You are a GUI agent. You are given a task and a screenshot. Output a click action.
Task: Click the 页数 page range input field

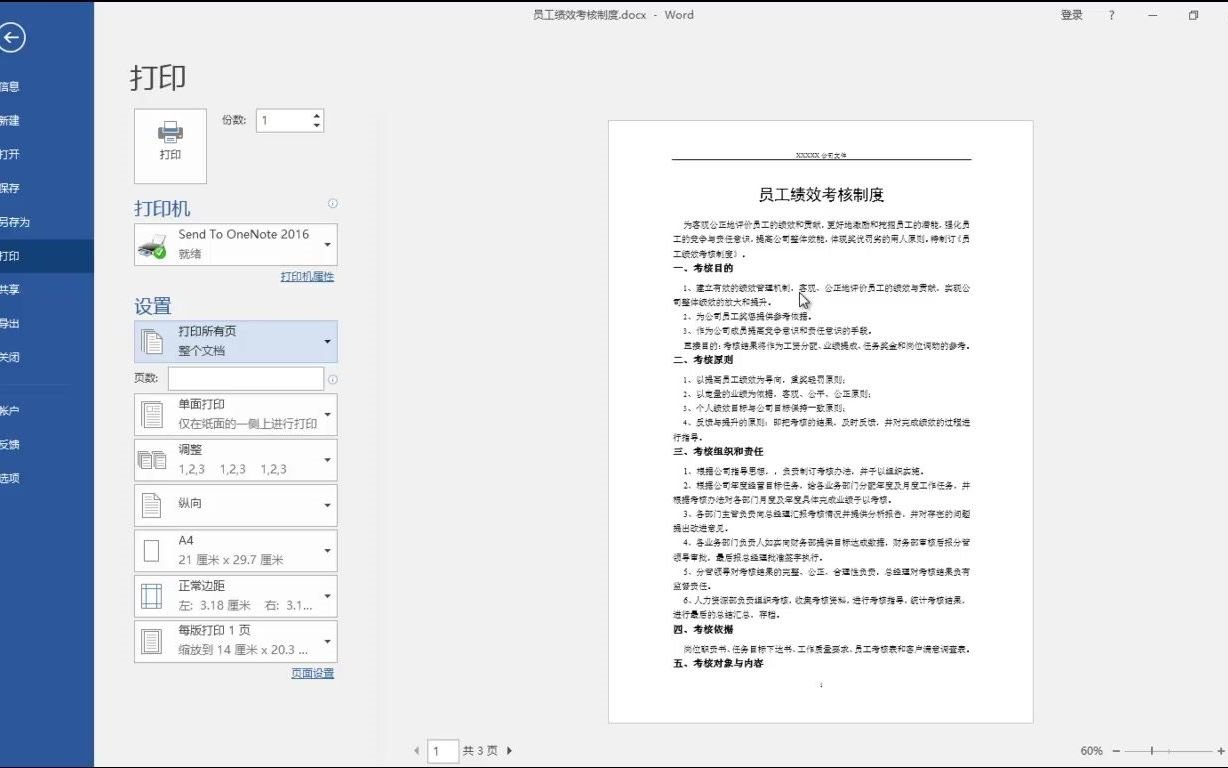pyautogui.click(x=245, y=378)
